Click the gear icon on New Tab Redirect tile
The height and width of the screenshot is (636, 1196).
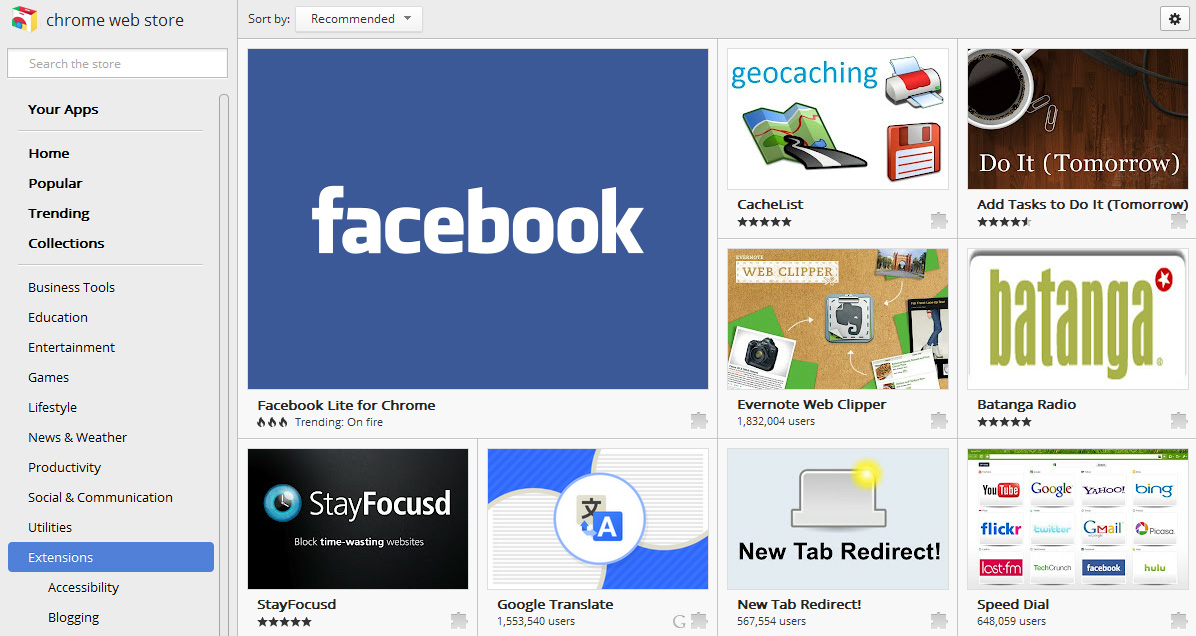[938, 620]
